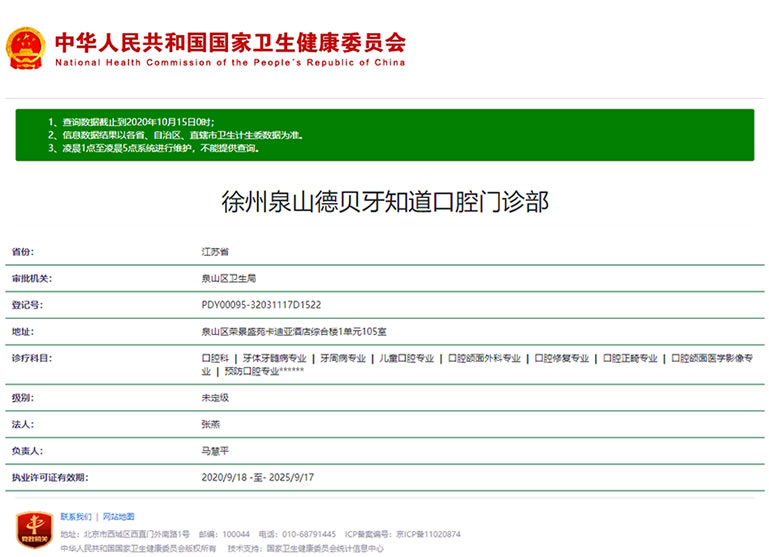Click the English National Health Commission subtitle
The height and width of the screenshot is (557, 769).
tap(230, 63)
